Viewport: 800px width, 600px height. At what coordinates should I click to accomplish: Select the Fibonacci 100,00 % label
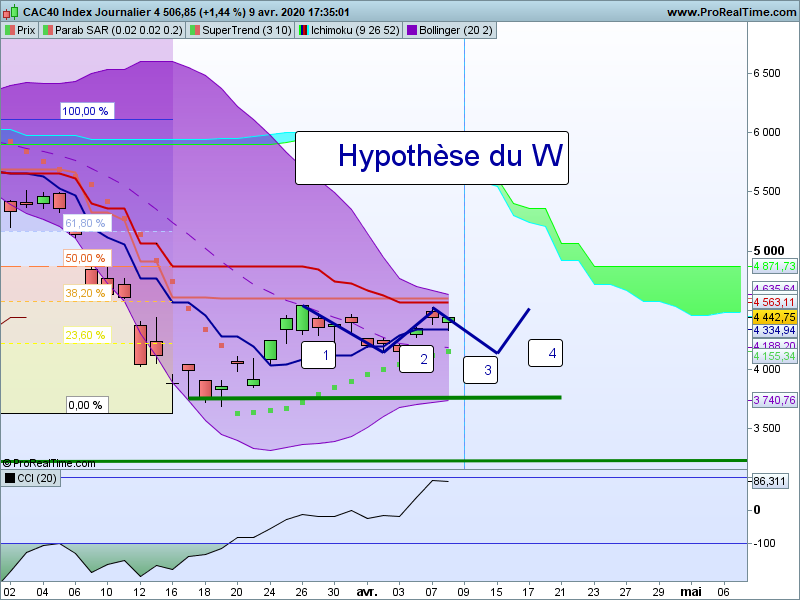(x=87, y=111)
